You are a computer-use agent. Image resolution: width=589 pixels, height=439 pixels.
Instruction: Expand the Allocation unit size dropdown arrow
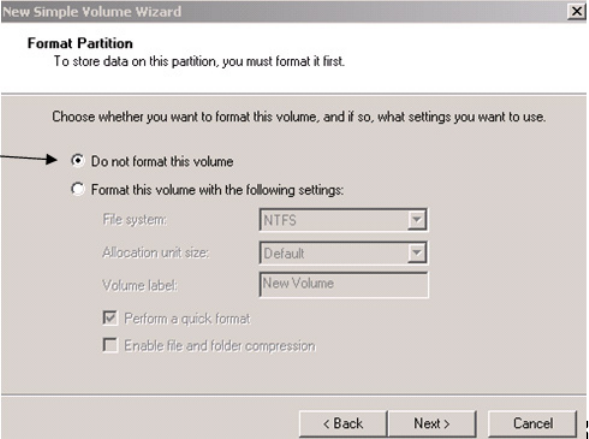(417, 253)
